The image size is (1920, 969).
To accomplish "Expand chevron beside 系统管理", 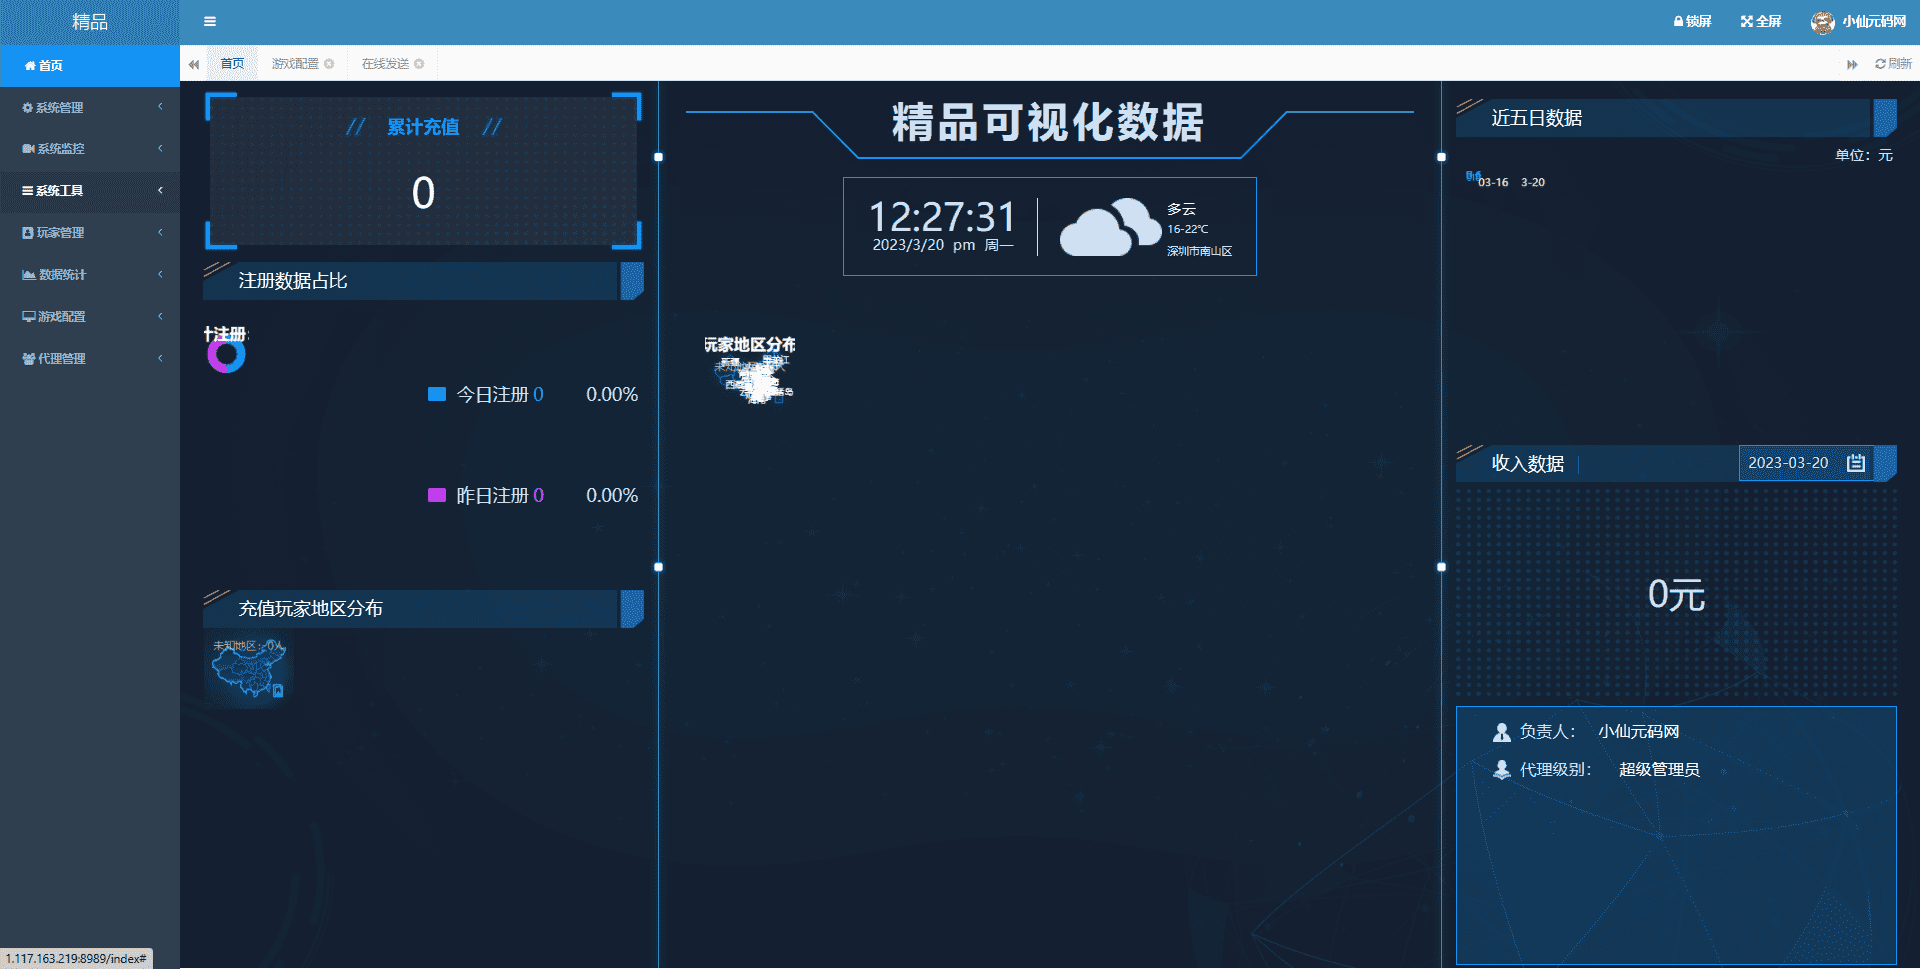I will tap(160, 107).
